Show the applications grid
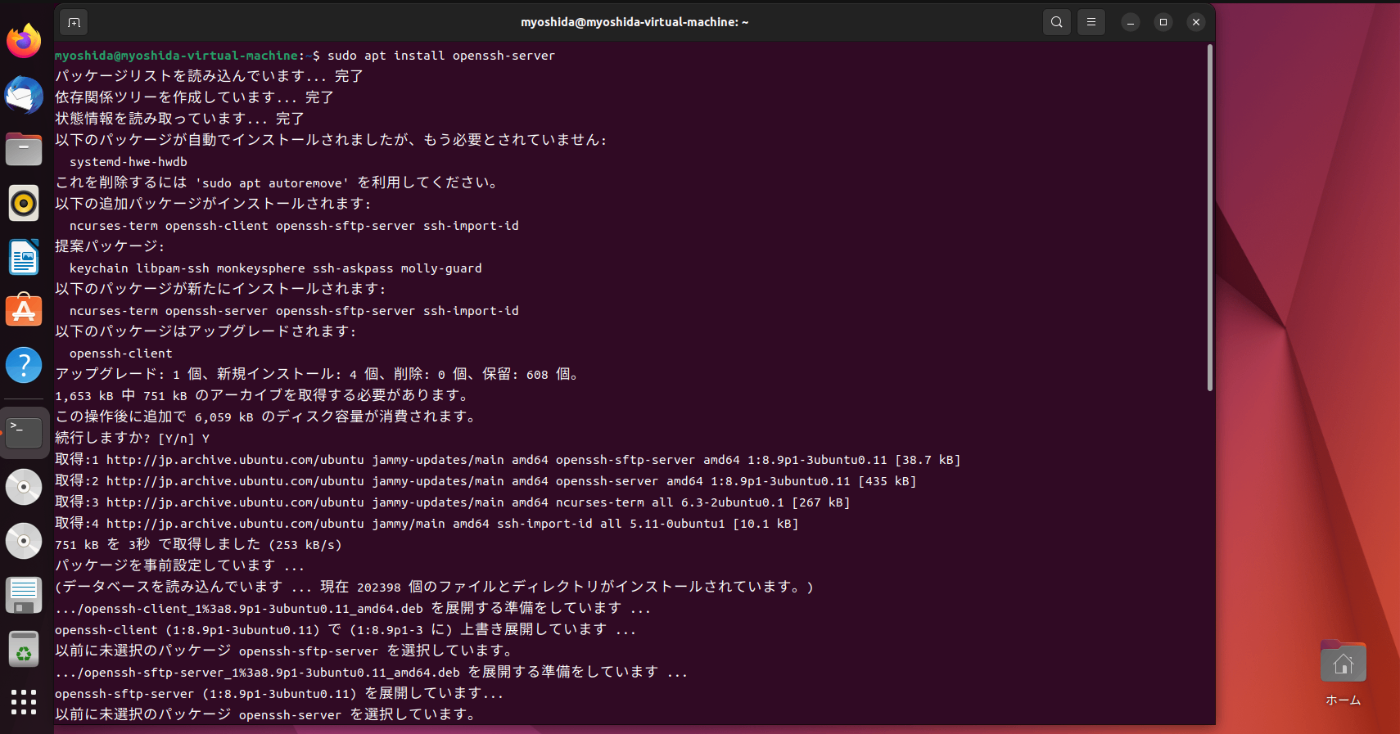1400x734 pixels. pos(24,702)
